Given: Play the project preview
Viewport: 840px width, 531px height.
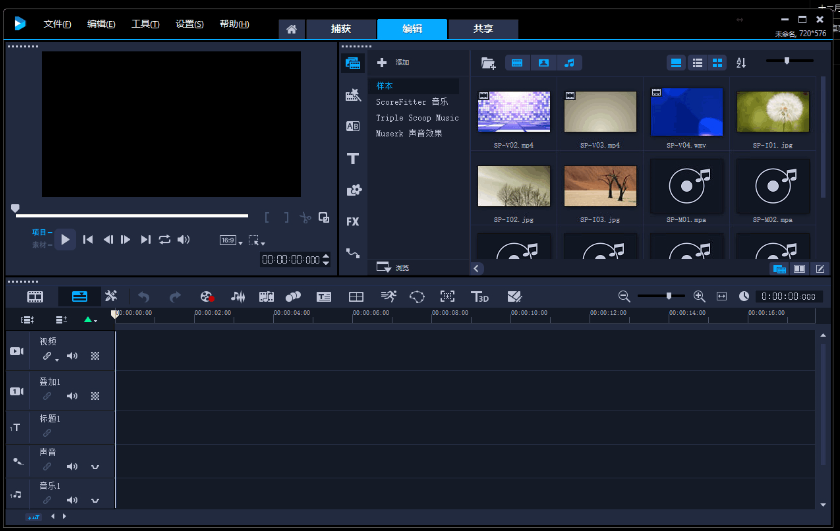Looking at the screenshot, I should coord(65,240).
